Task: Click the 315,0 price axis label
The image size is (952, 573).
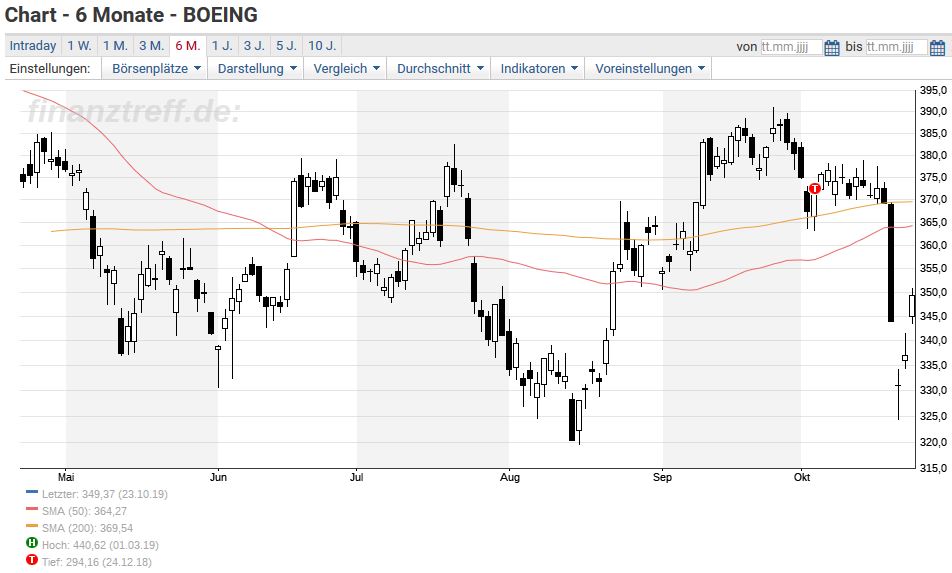Action: (933, 468)
